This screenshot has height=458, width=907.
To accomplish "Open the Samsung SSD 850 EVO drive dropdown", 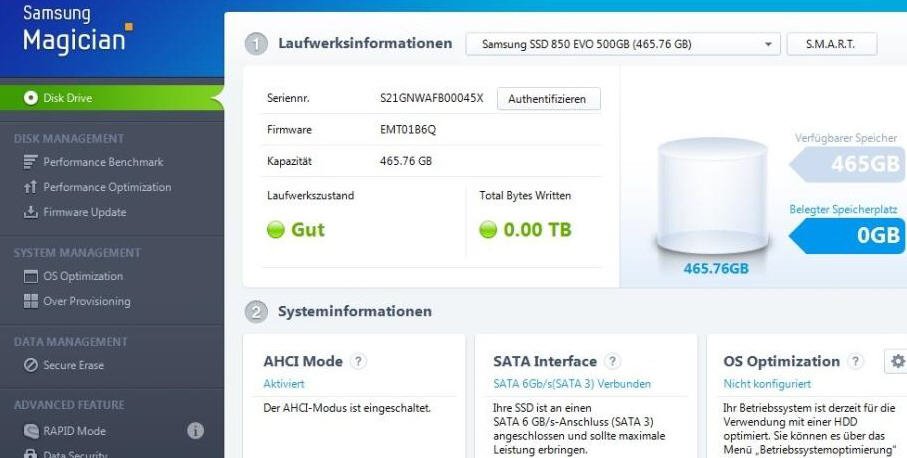I will point(622,44).
